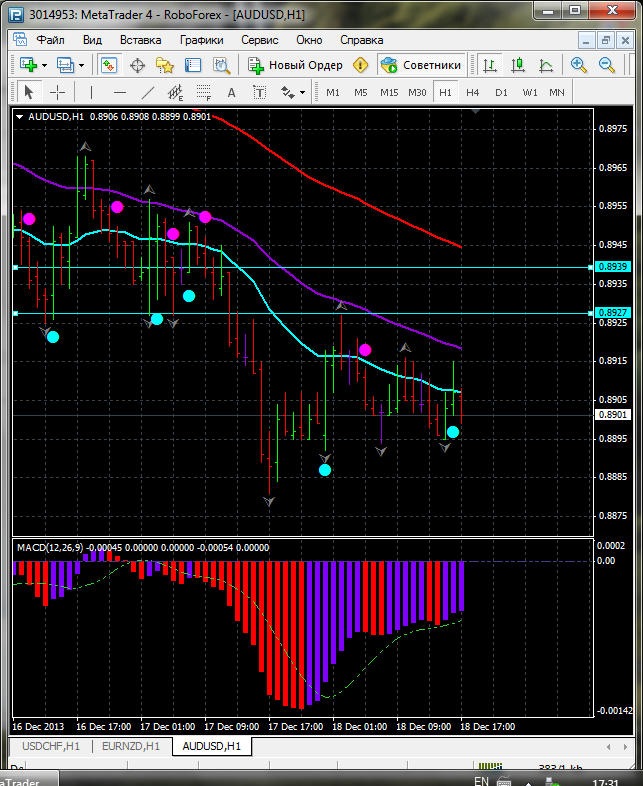Open the Графики menu
This screenshot has height=786, width=643.
(201, 40)
